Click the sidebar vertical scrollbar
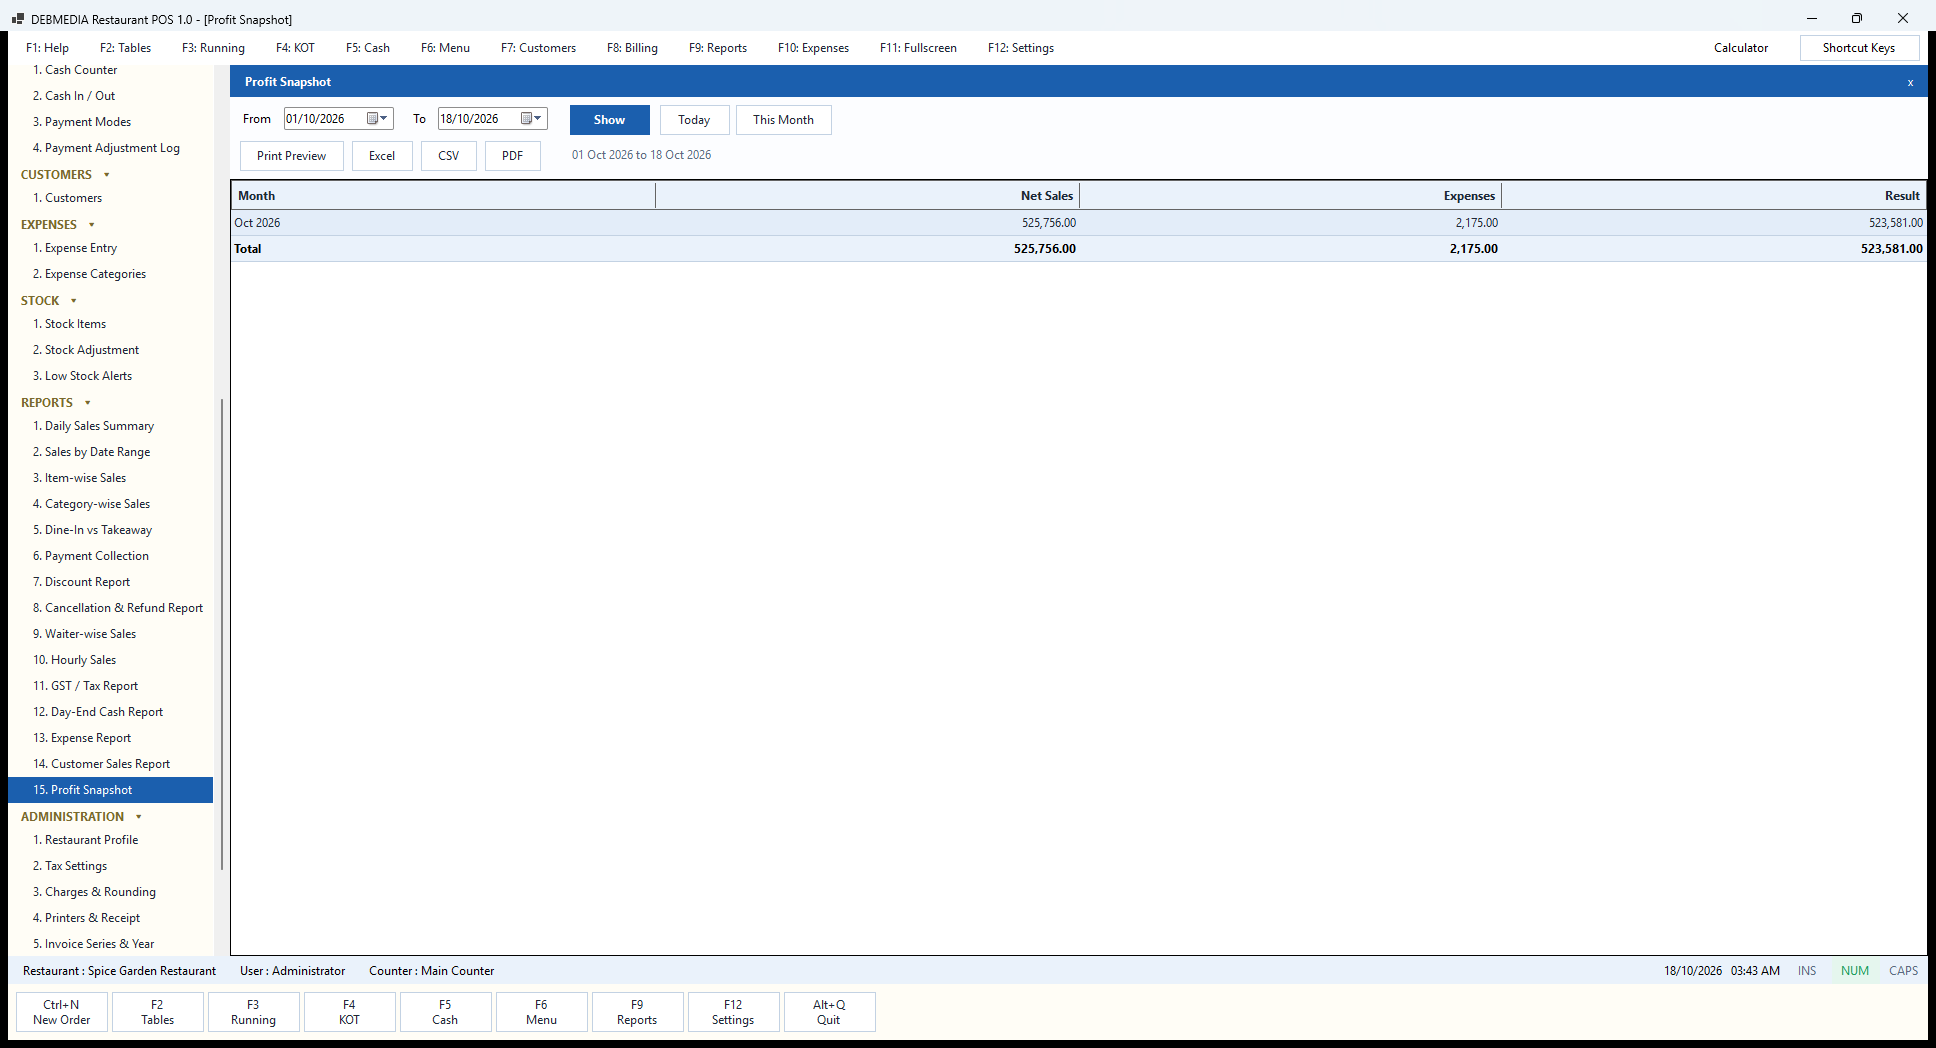This screenshot has height=1048, width=1936. [x=221, y=635]
